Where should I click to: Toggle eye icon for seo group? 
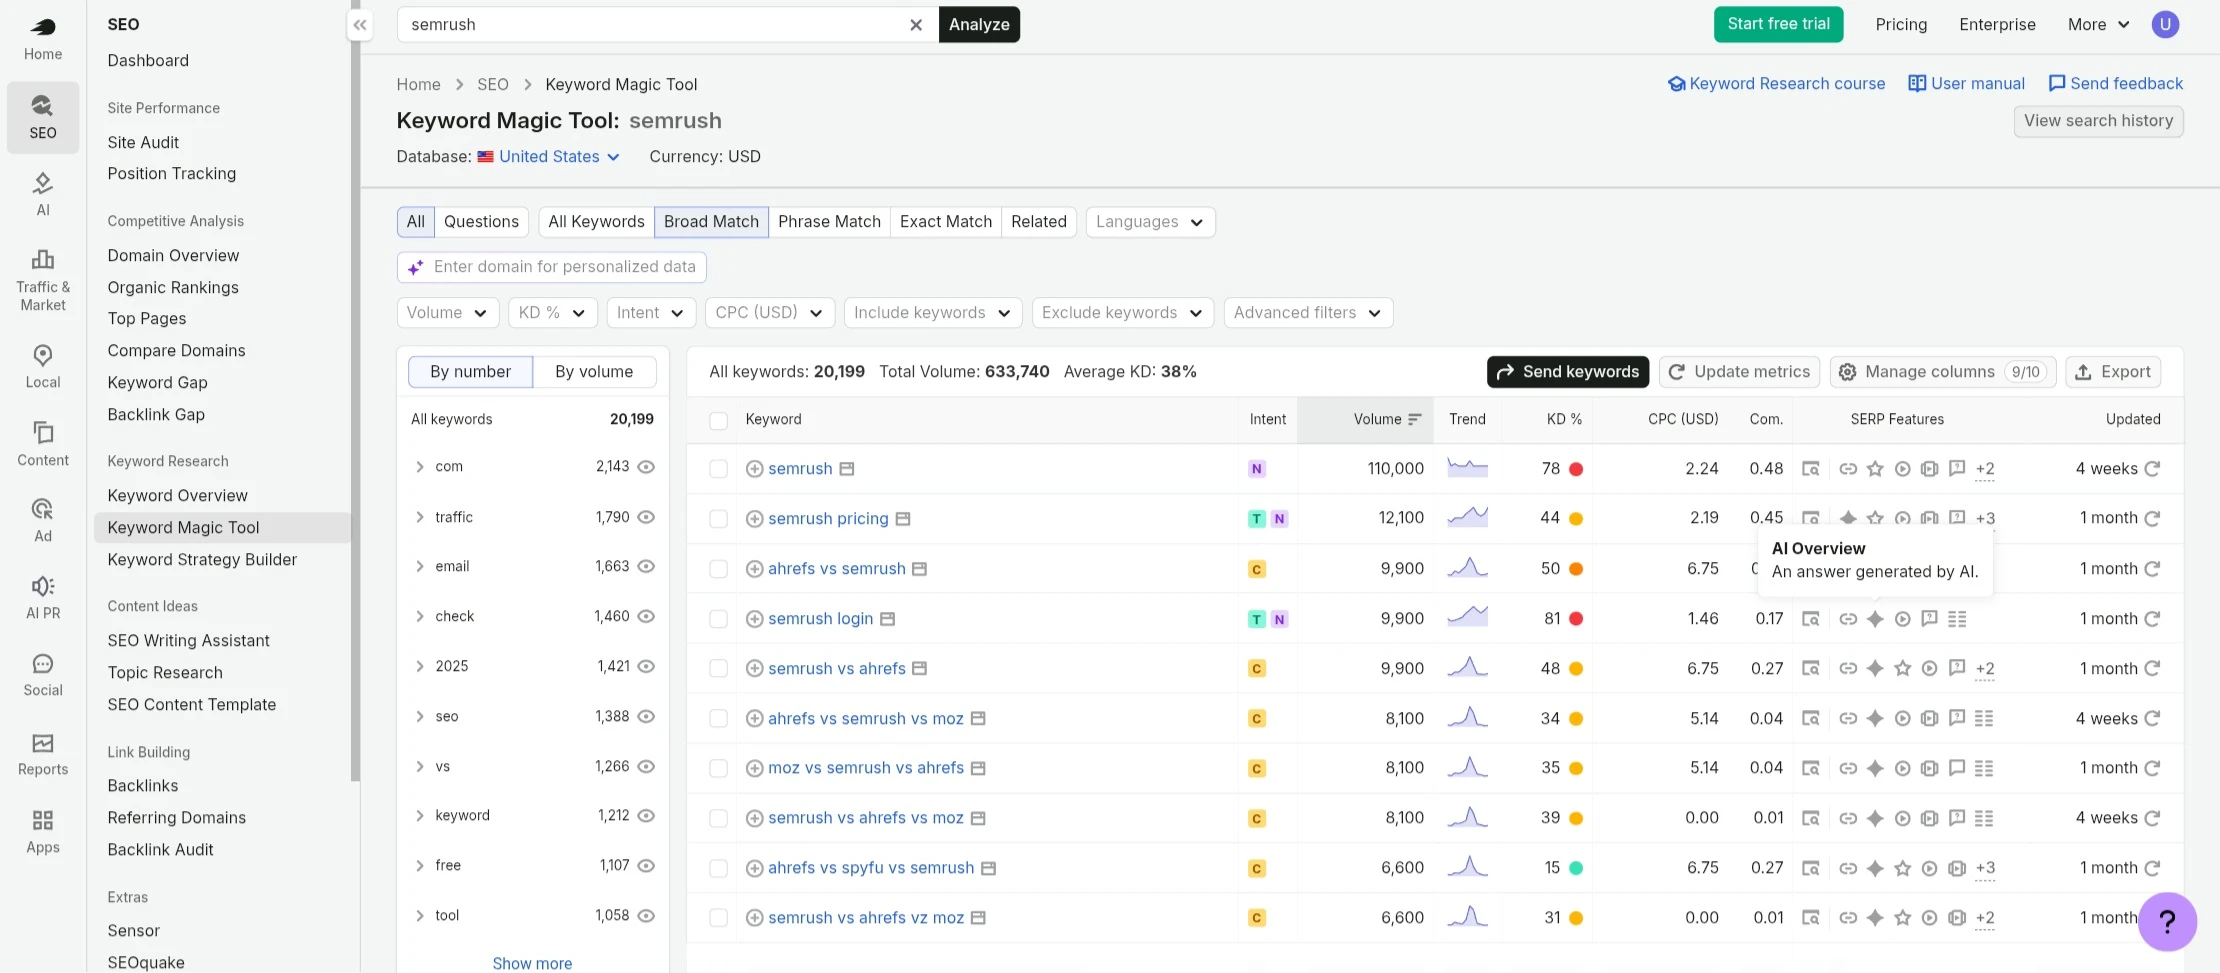[646, 716]
